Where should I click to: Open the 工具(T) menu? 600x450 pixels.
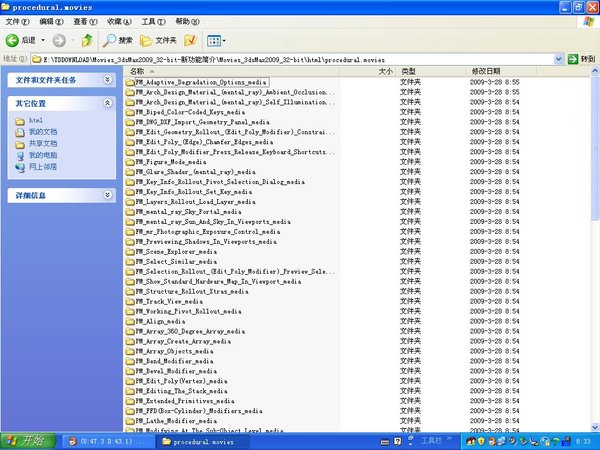coord(153,21)
